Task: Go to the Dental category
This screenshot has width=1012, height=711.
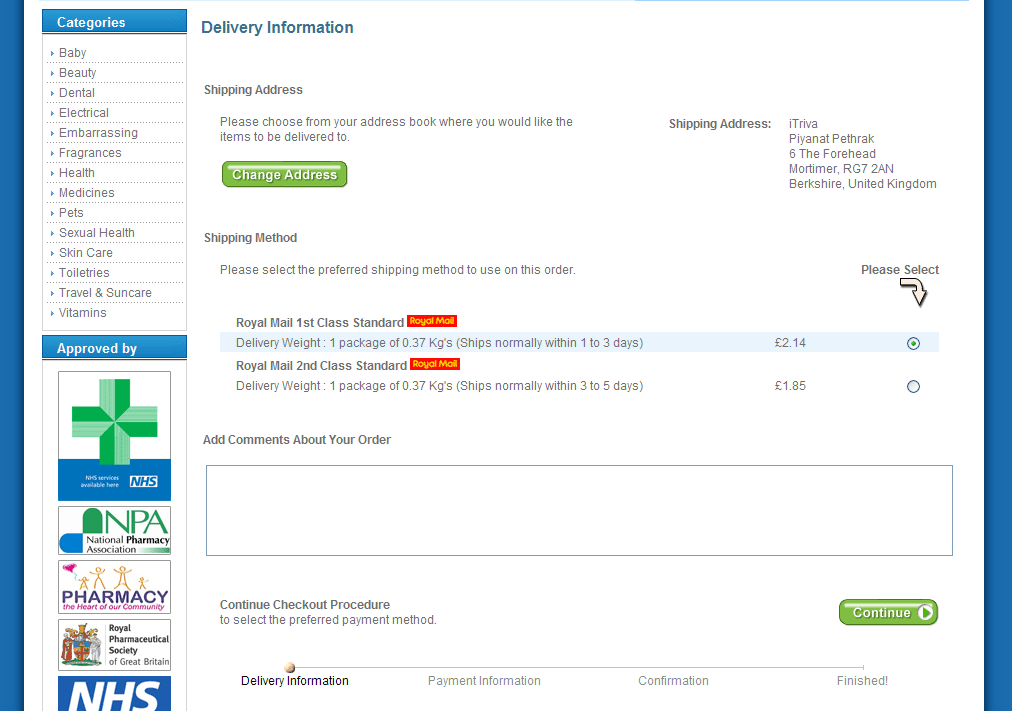Action: (77, 93)
